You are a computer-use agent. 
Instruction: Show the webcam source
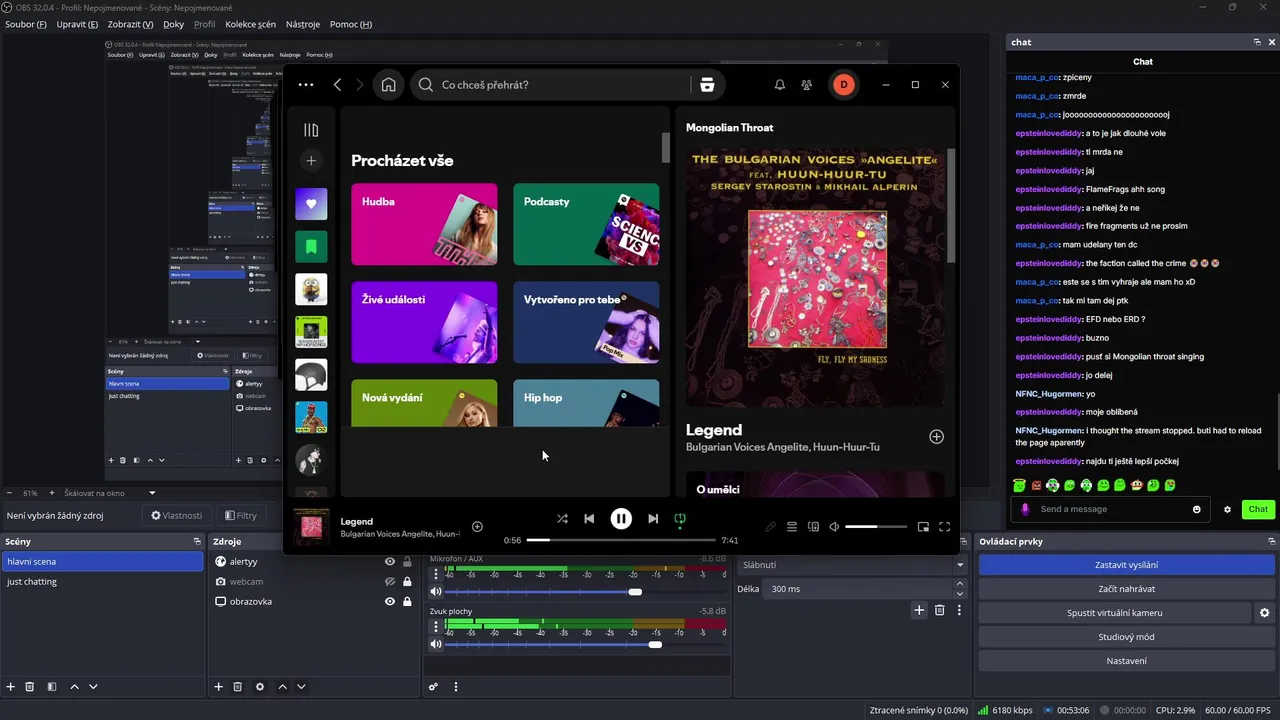(390, 582)
